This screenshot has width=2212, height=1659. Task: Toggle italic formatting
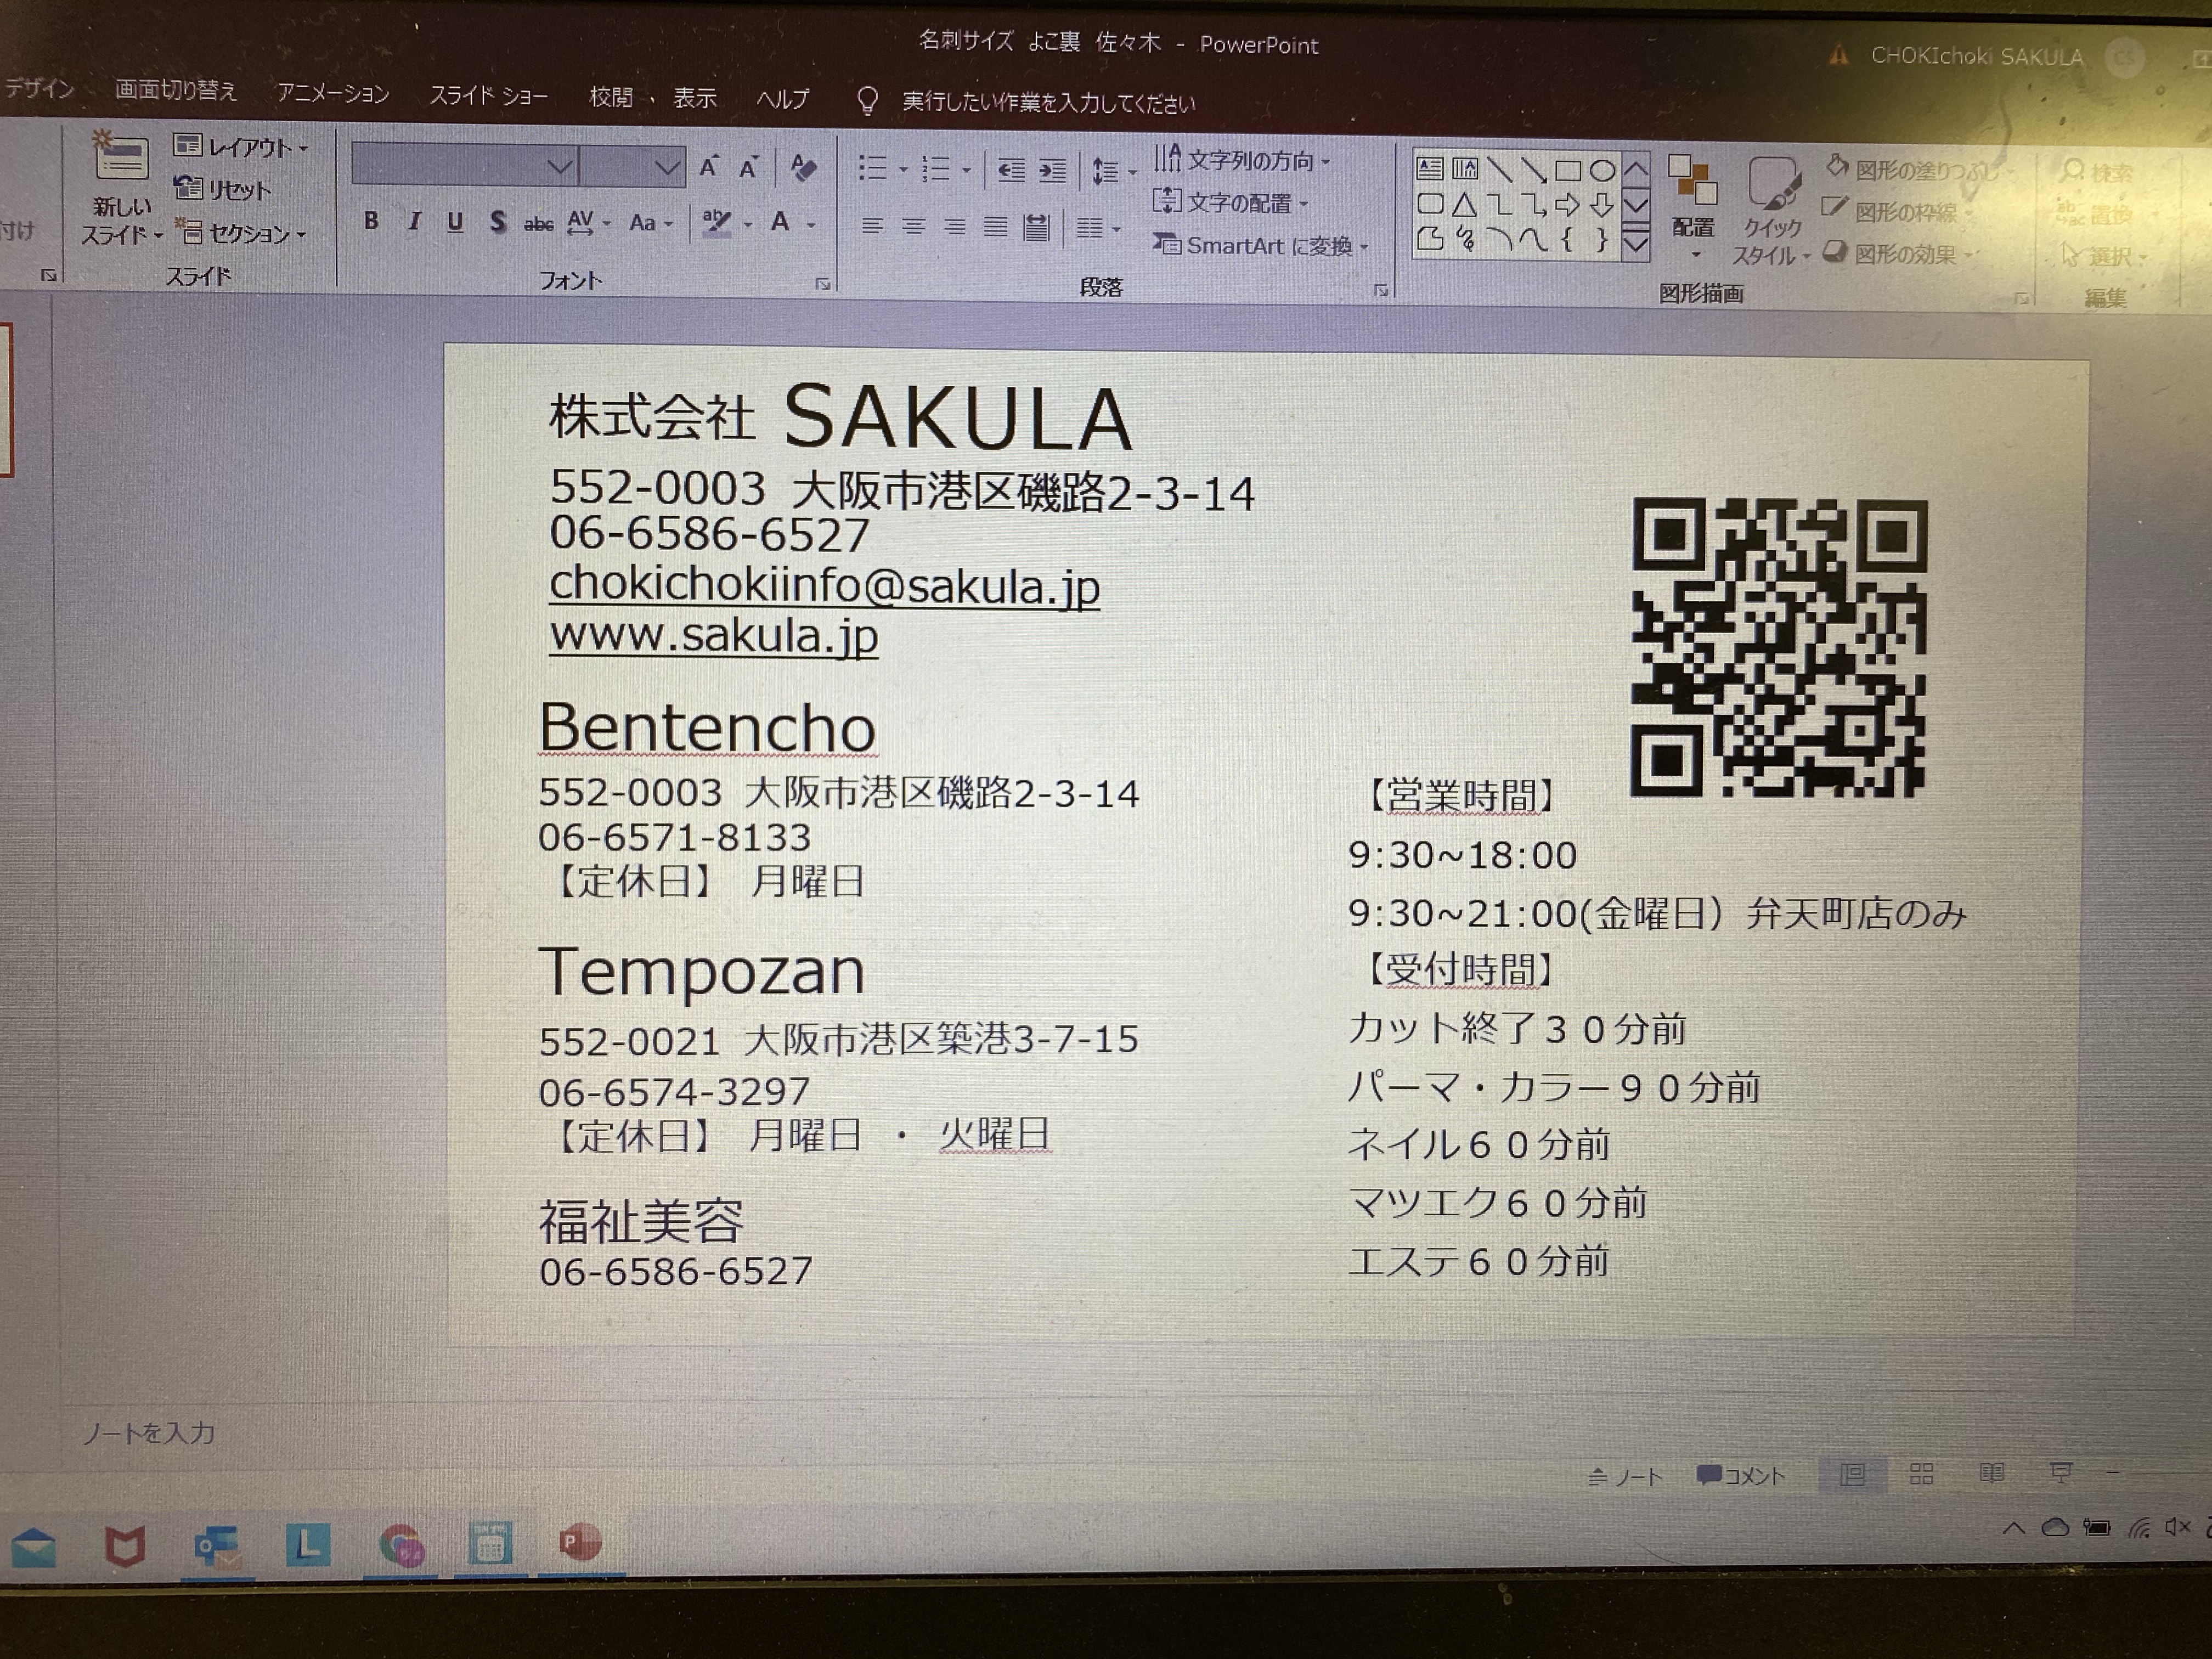click(414, 222)
